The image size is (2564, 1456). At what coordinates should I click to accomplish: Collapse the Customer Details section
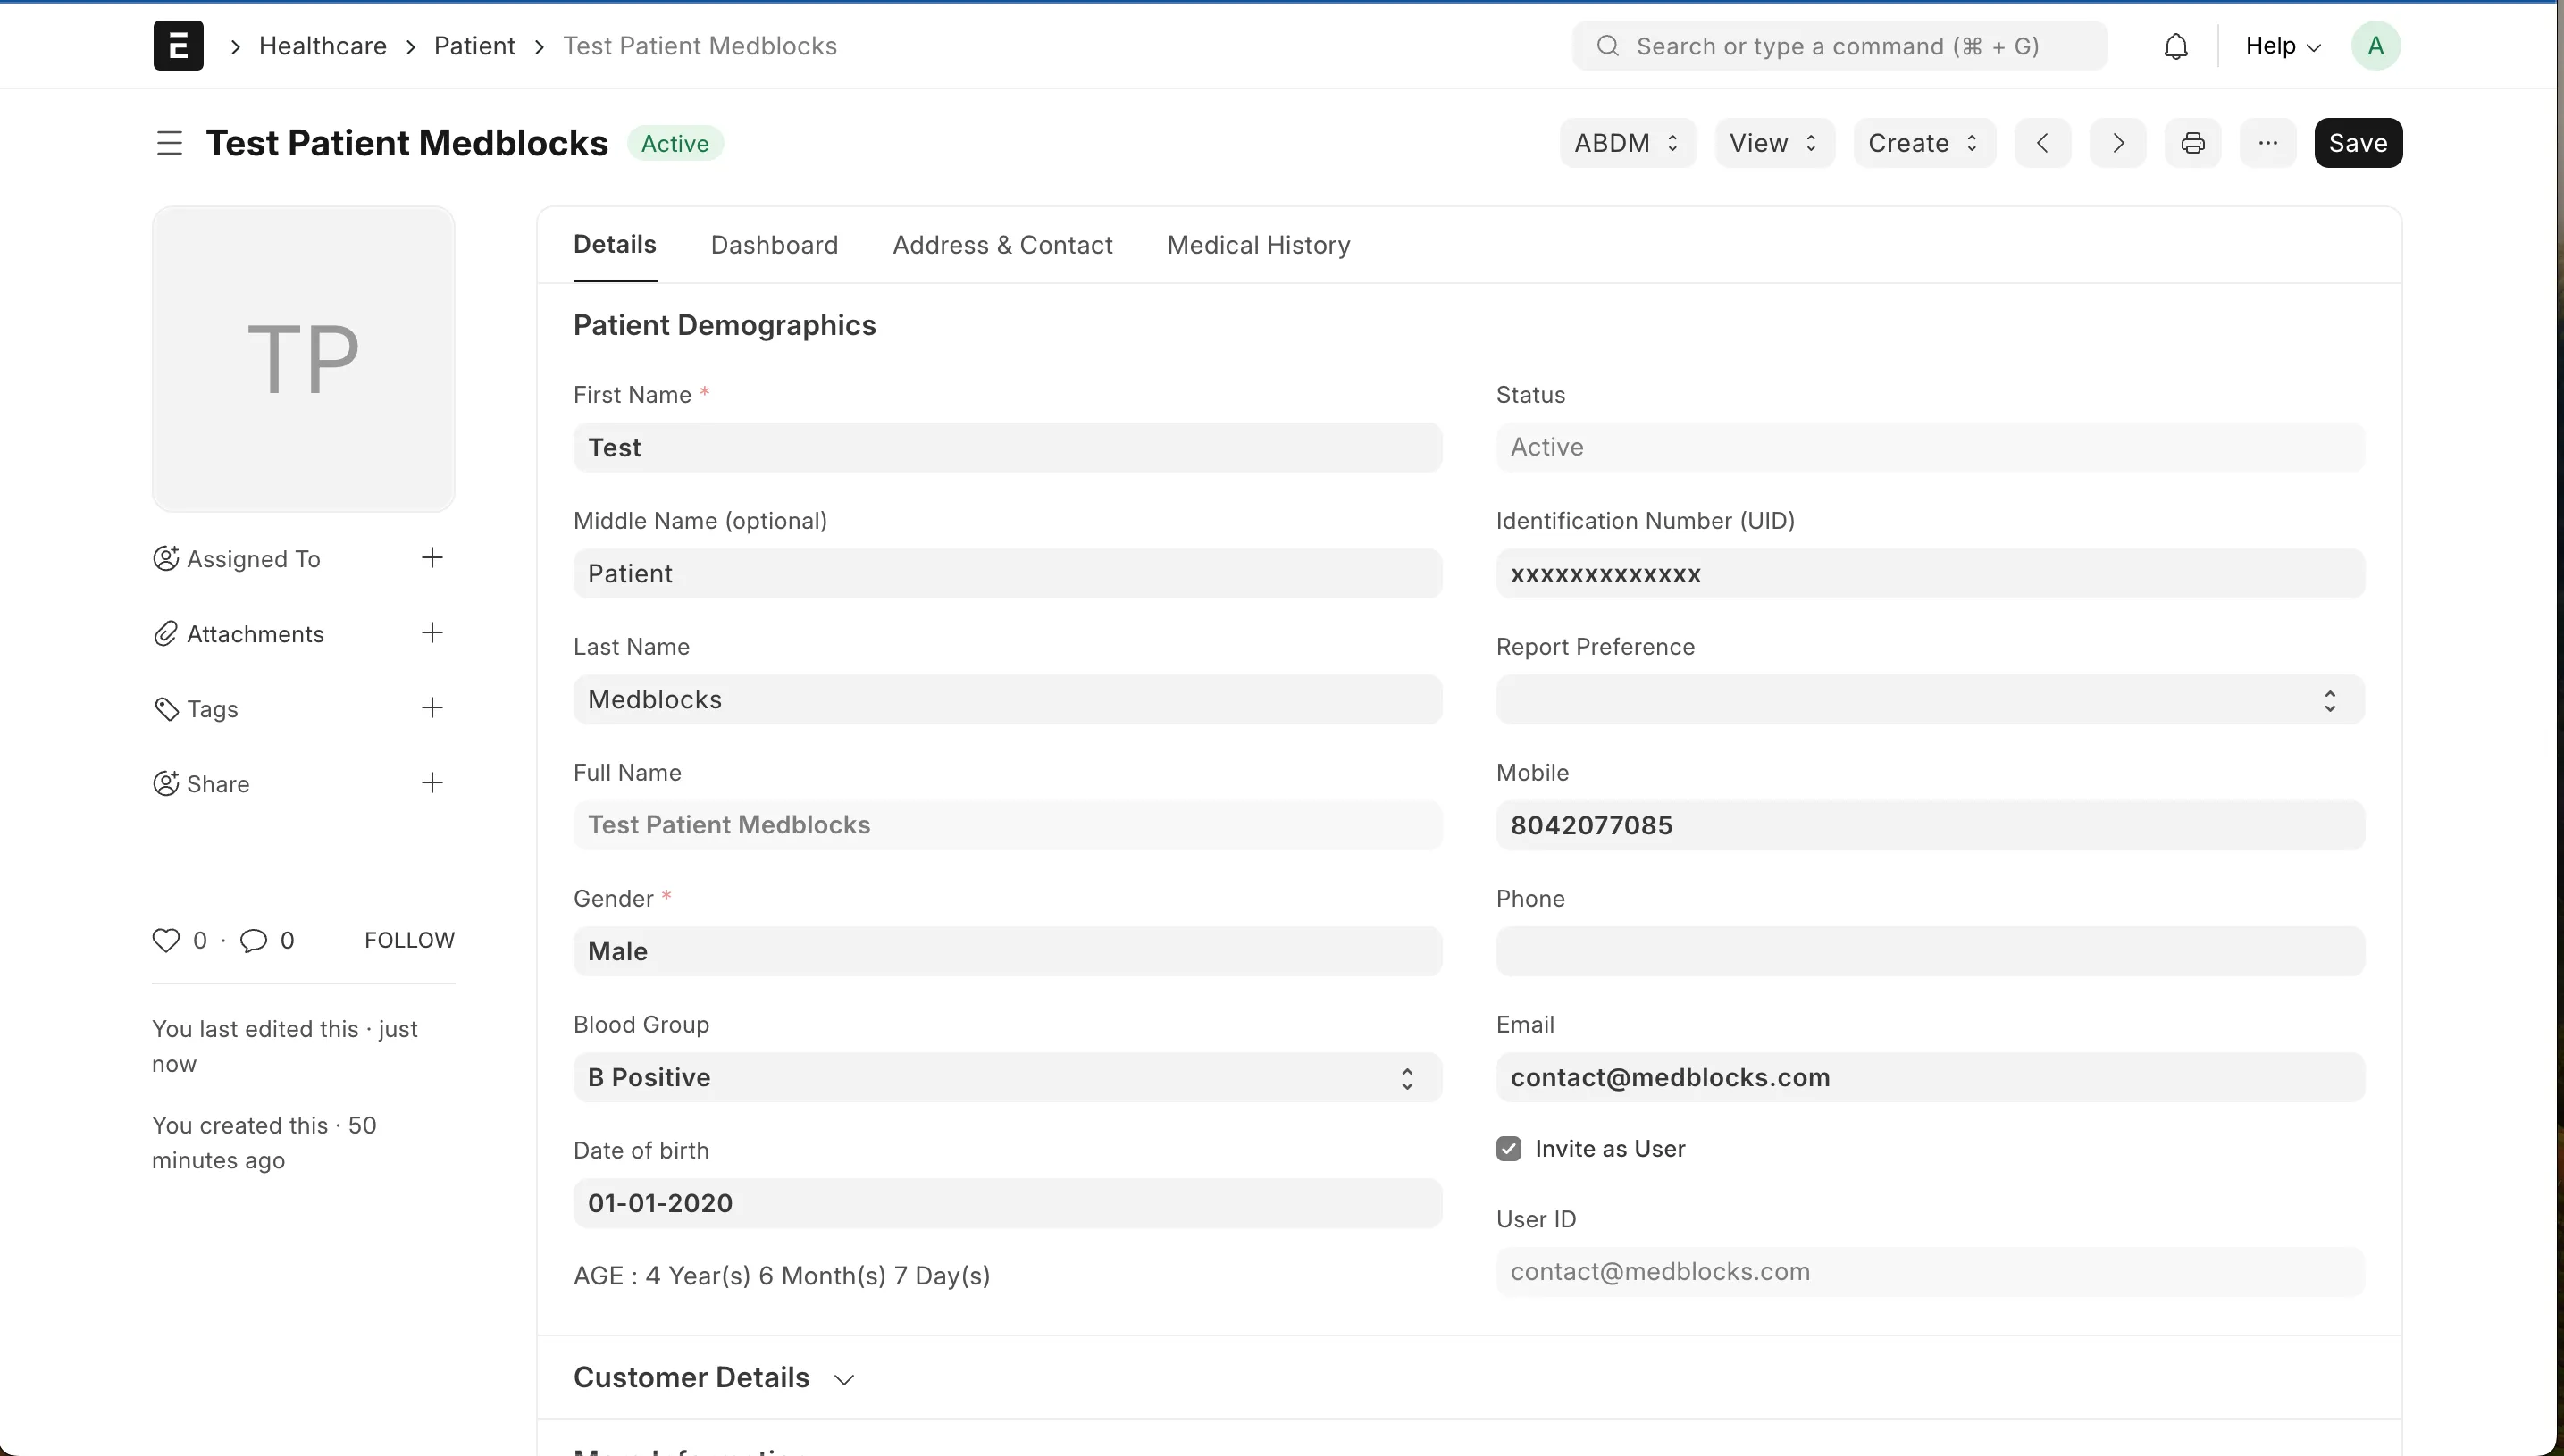(845, 1377)
